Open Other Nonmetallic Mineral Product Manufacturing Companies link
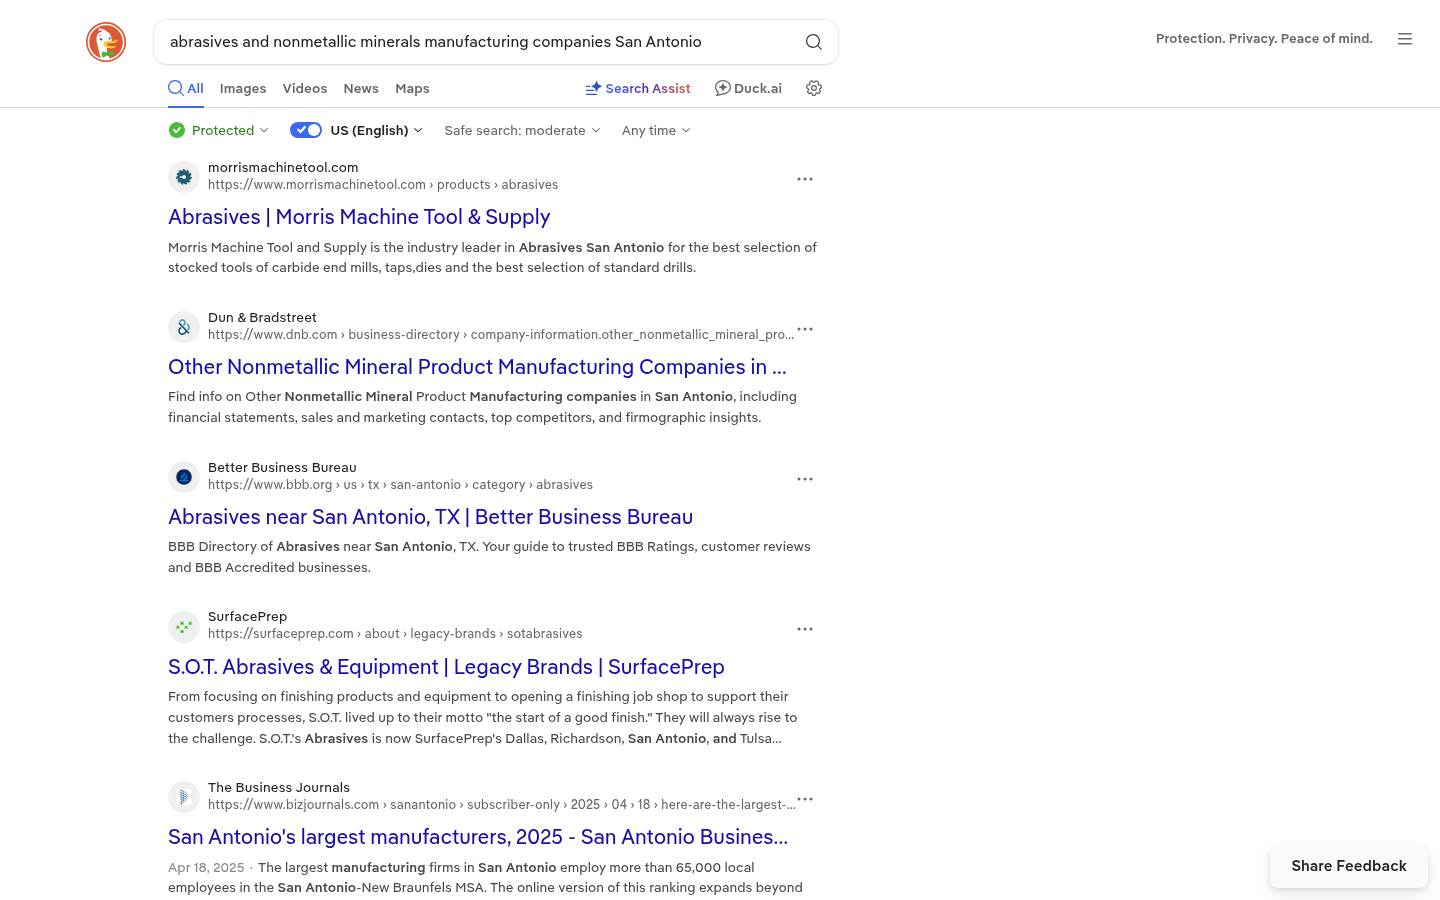Screen dimensions: 1440x900 (x=477, y=367)
